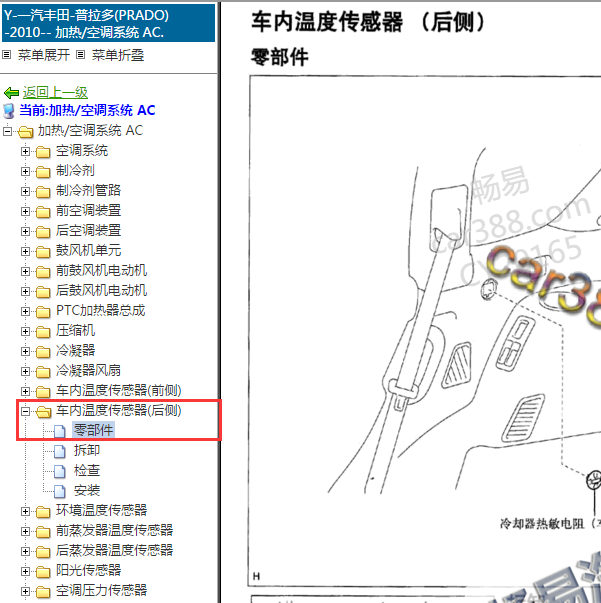Expand the 车内温度传感器(前侧) node

(x=25, y=391)
